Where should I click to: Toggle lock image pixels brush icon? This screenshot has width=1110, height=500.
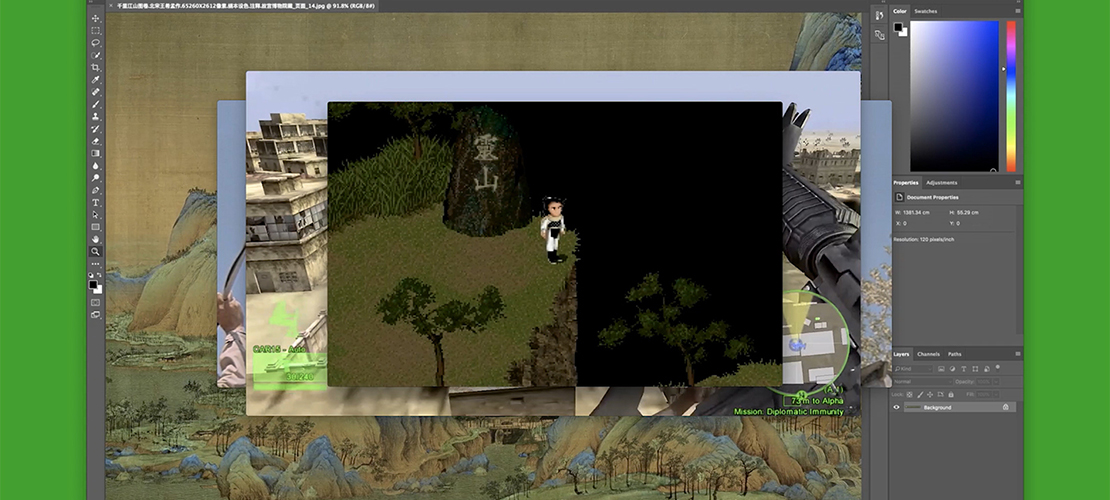920,394
